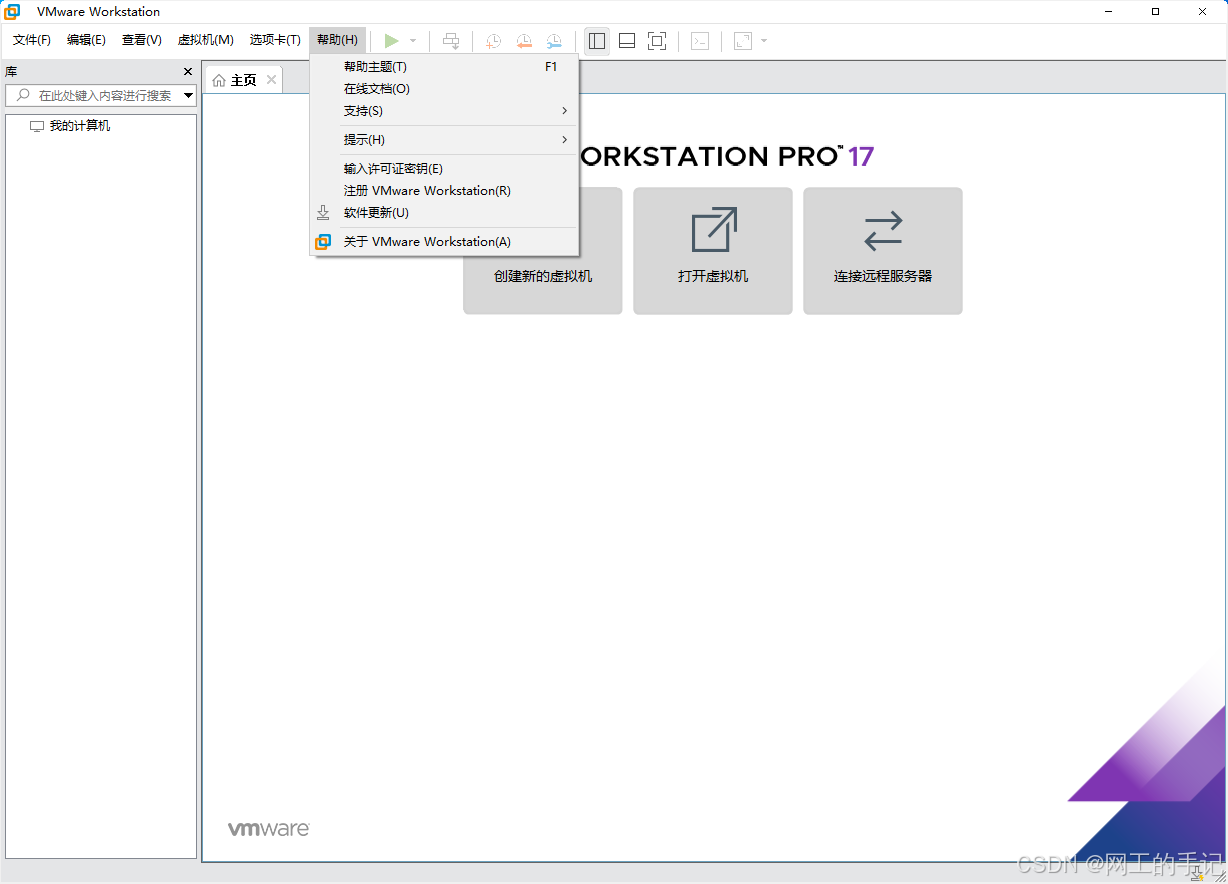Open the 选项卡(T) menu
This screenshot has height=884, width=1228.
[275, 40]
